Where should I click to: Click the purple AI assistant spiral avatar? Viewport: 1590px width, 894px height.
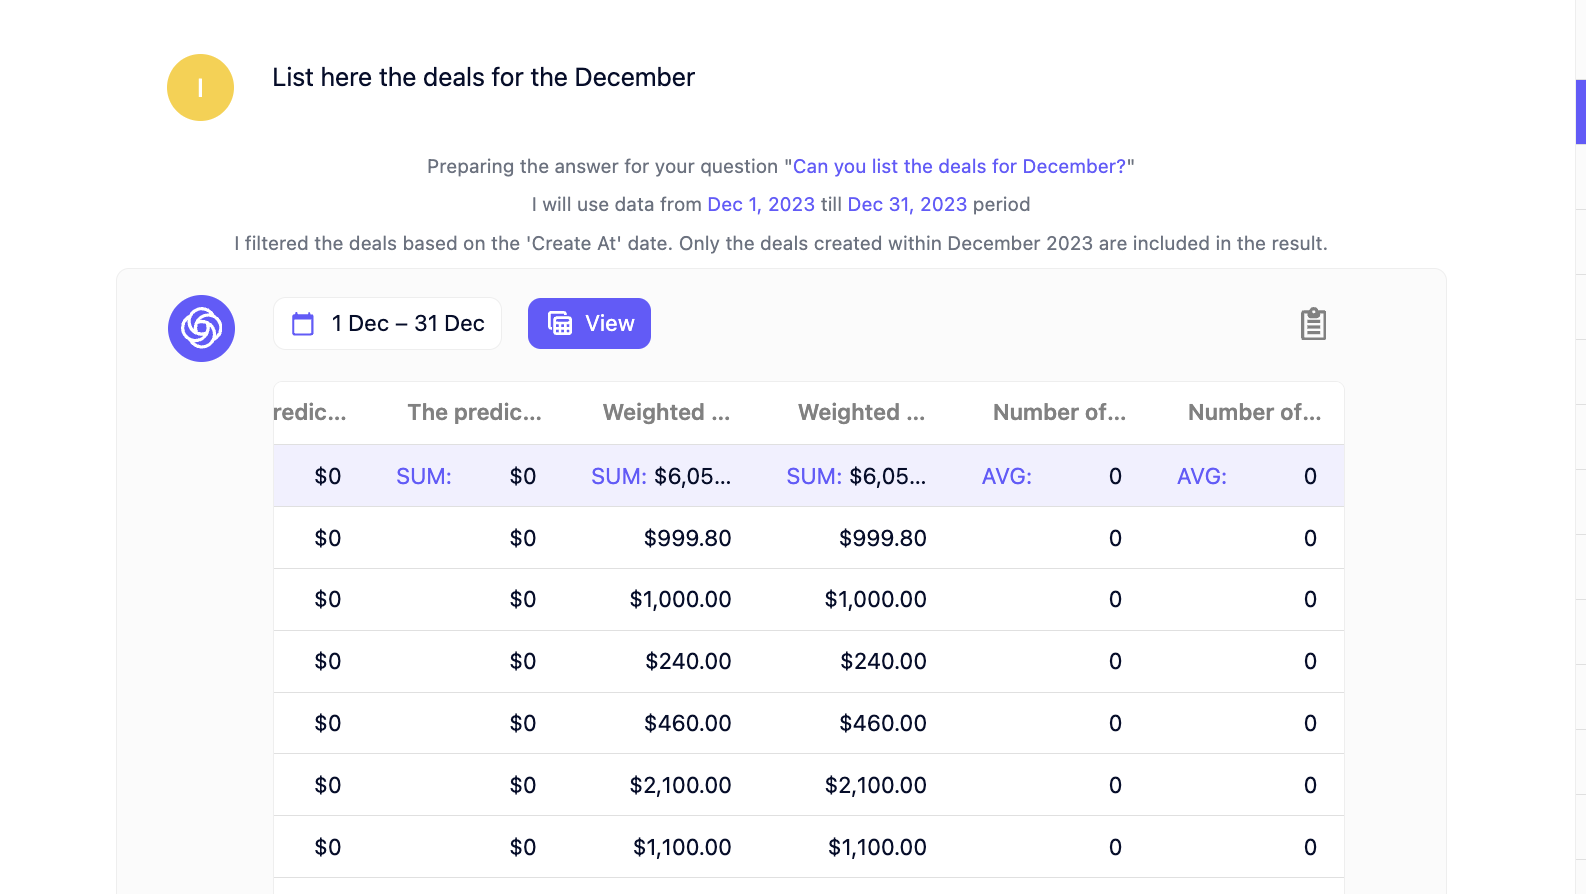pos(201,328)
